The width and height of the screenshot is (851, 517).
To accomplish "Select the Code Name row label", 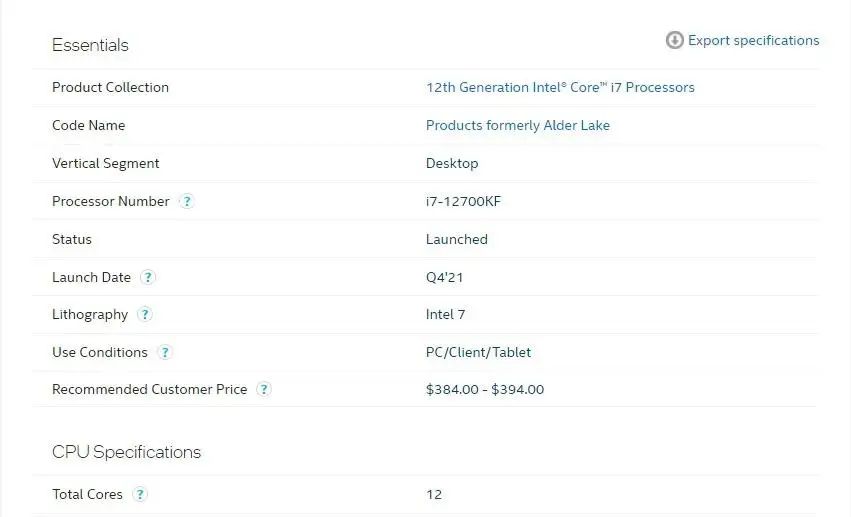I will coord(88,125).
